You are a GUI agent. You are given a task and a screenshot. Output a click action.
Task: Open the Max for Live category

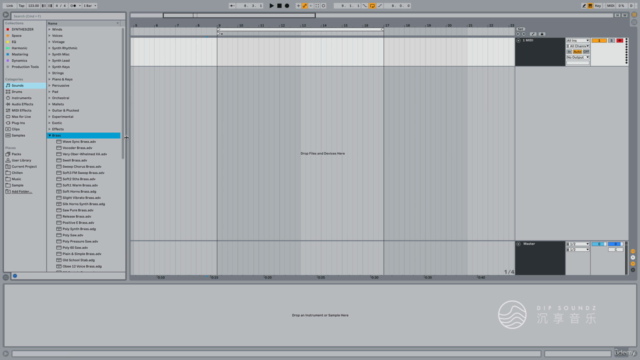click(21, 117)
